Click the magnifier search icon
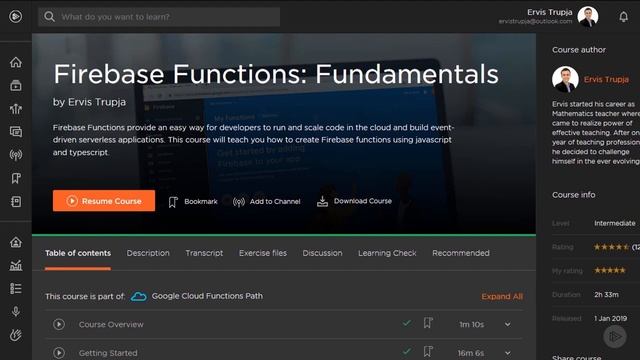 (49, 17)
